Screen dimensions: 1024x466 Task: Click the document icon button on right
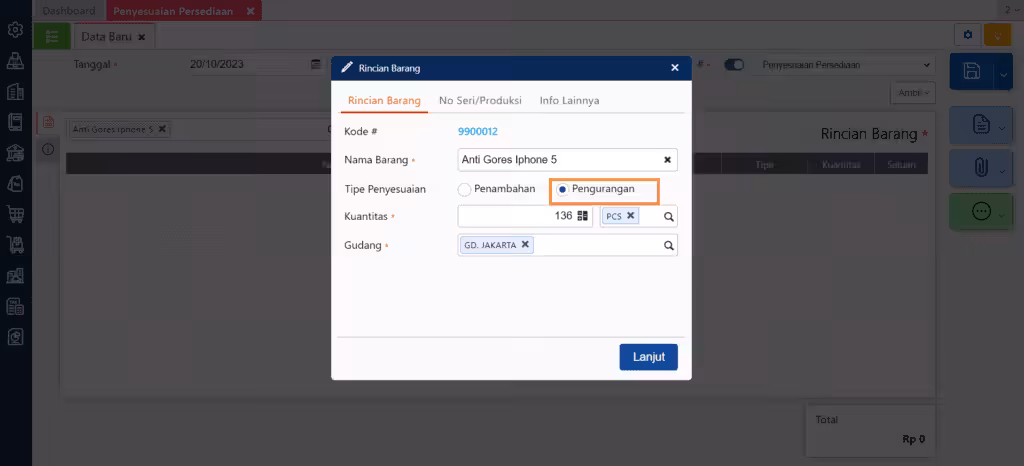pos(981,125)
